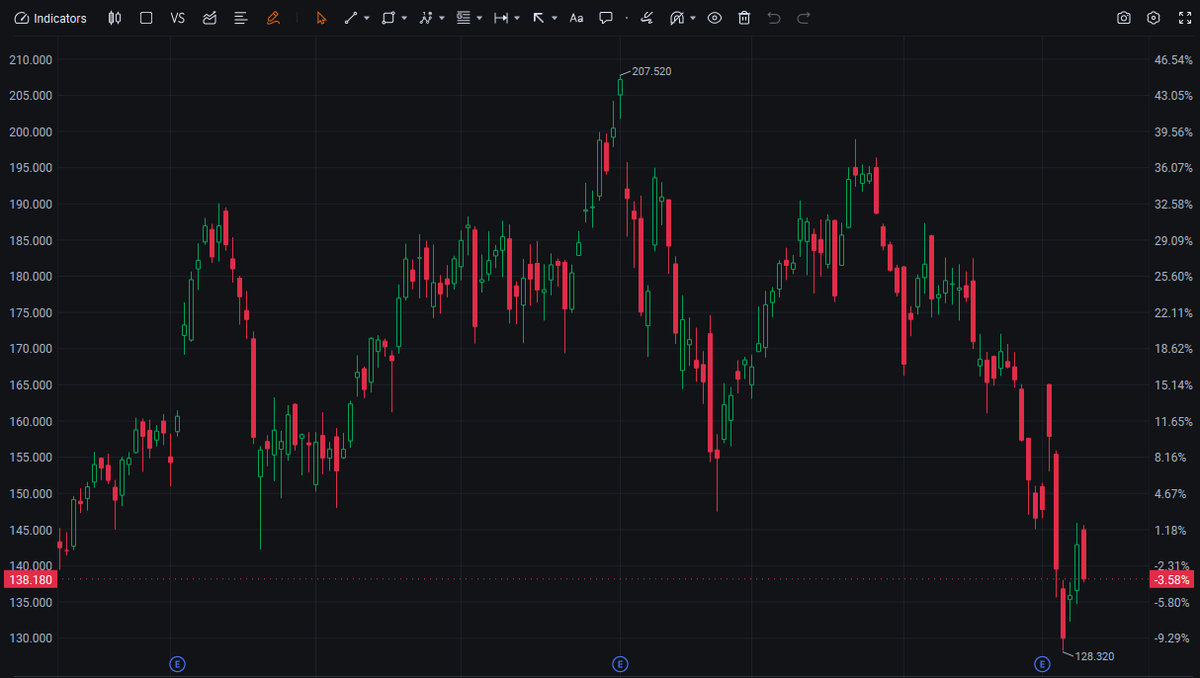
Task: Click the 190.000 price axis label
Action: pyautogui.click(x=30, y=204)
